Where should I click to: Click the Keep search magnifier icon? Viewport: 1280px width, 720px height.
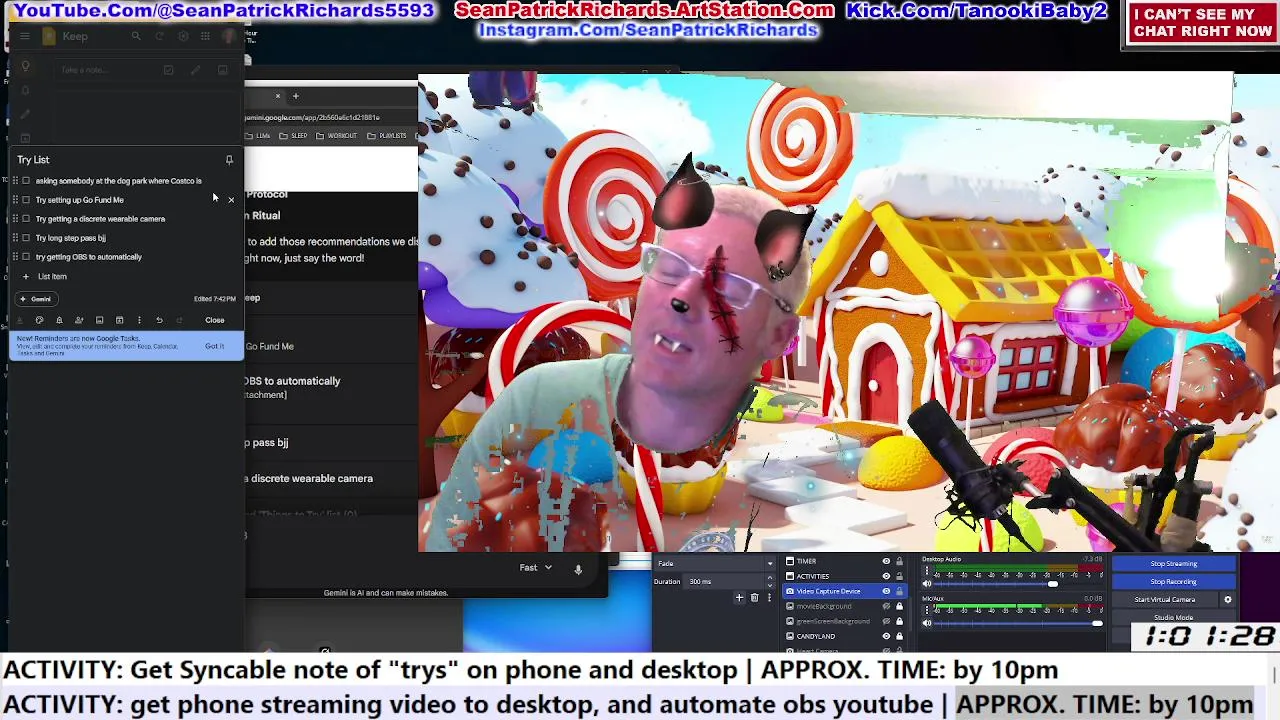(136, 36)
